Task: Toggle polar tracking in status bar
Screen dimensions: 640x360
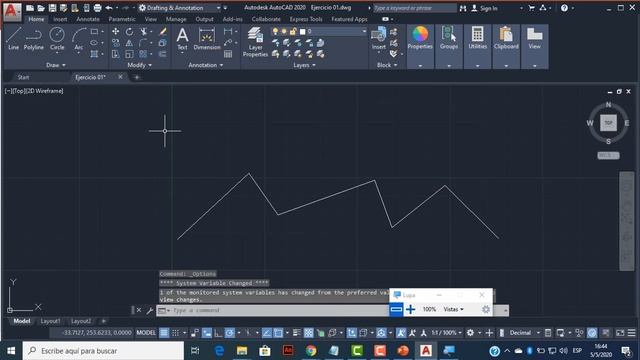Action: (x=230, y=333)
